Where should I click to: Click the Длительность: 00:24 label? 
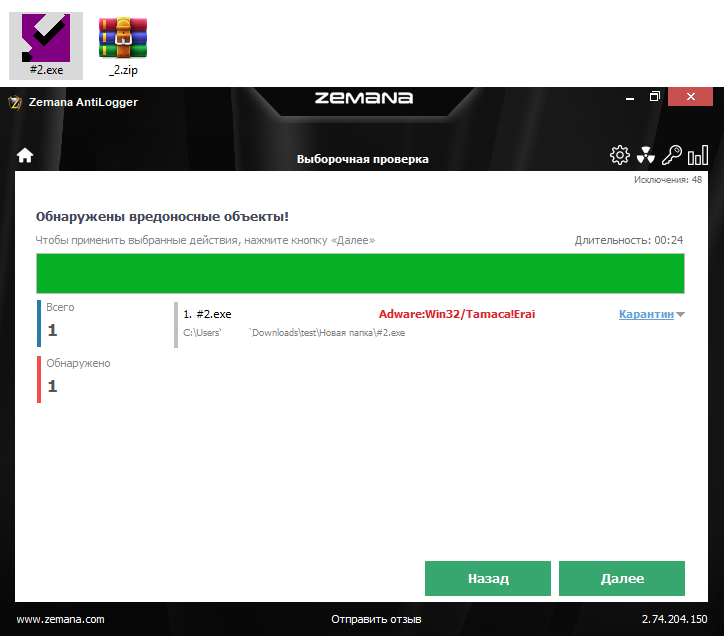point(628,240)
